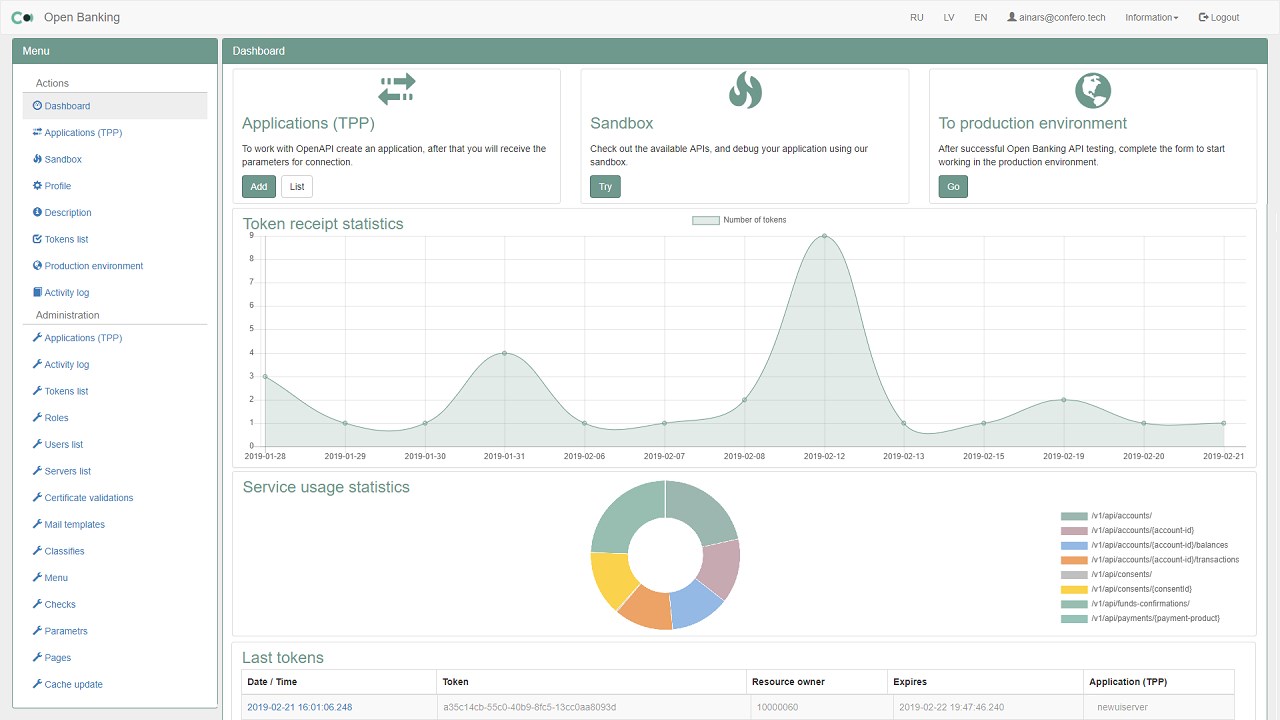1280x720 pixels.
Task: Click the Profile gear icon
Action: [37, 186]
